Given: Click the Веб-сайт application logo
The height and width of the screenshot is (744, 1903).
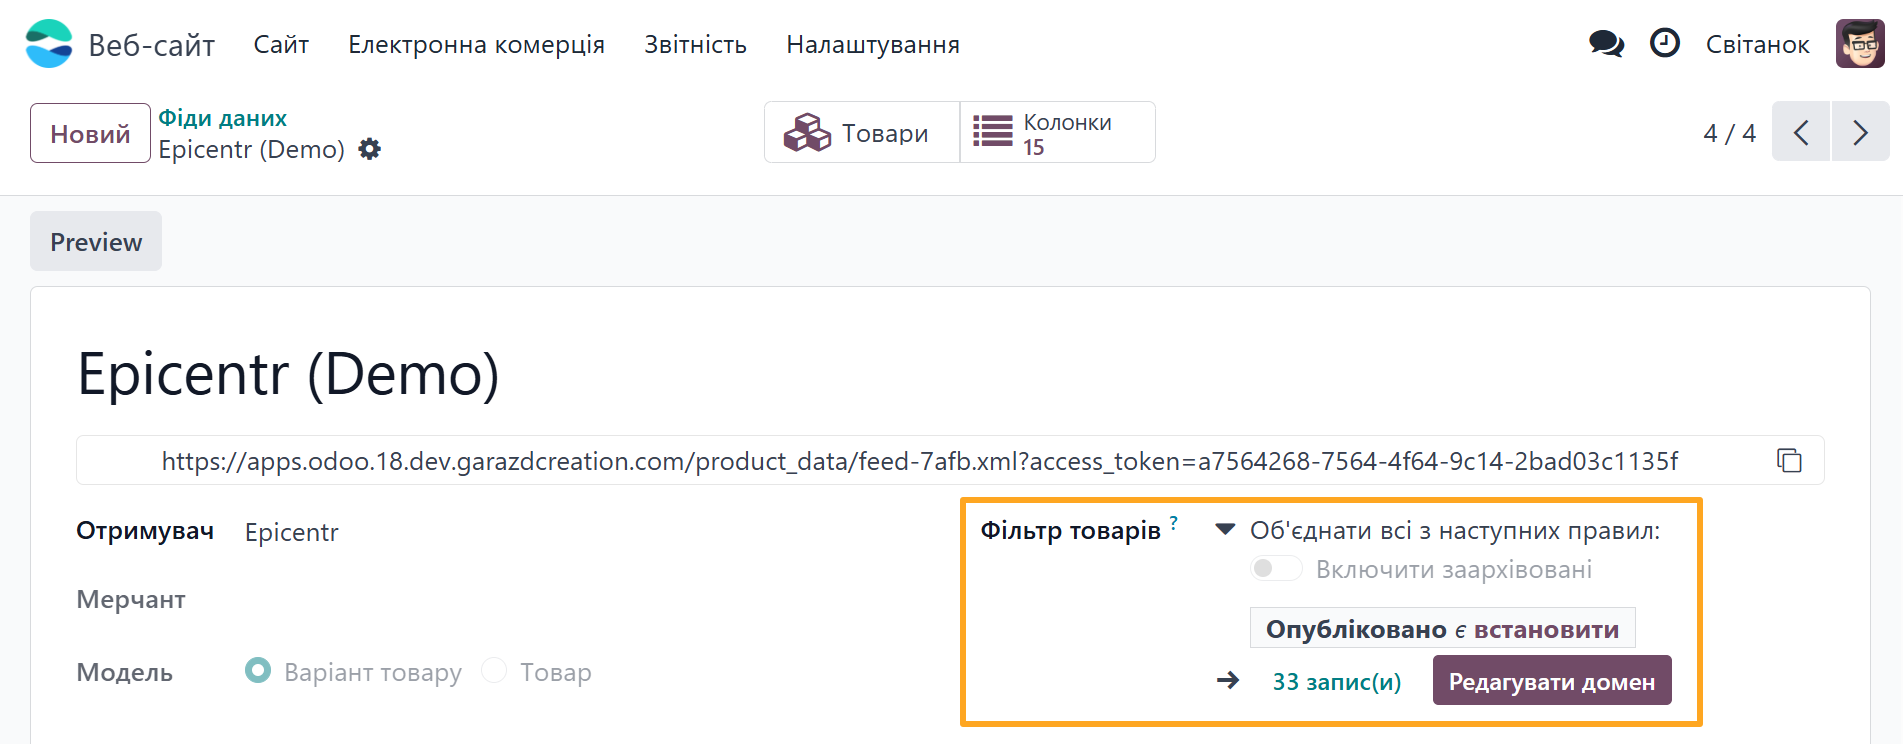Looking at the screenshot, I should pos(48,44).
